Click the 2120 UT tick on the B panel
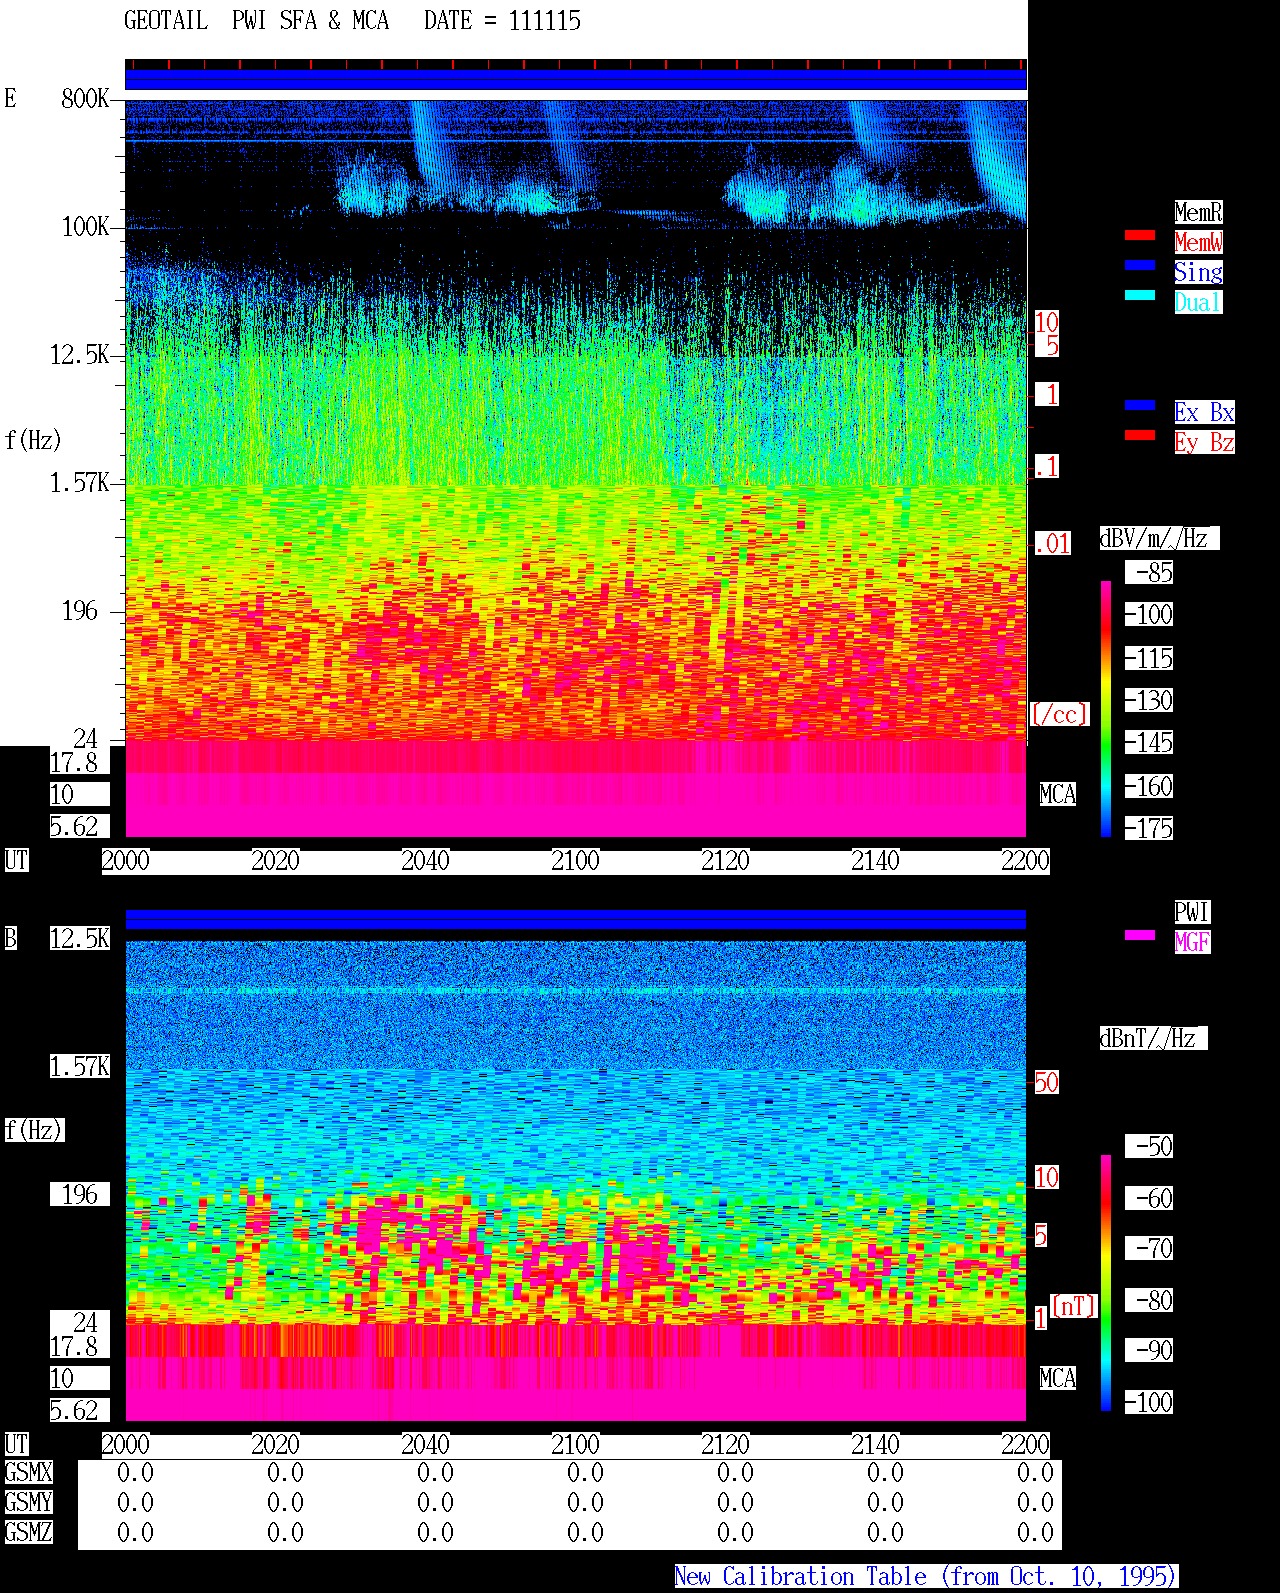Viewport: 1280px width, 1593px height. click(725, 1445)
